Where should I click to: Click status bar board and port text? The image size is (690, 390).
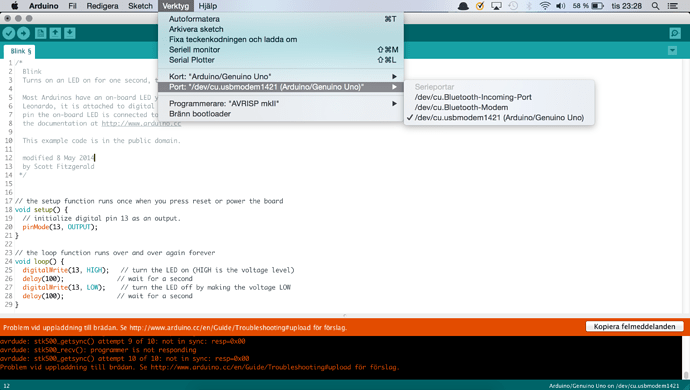[614, 386]
